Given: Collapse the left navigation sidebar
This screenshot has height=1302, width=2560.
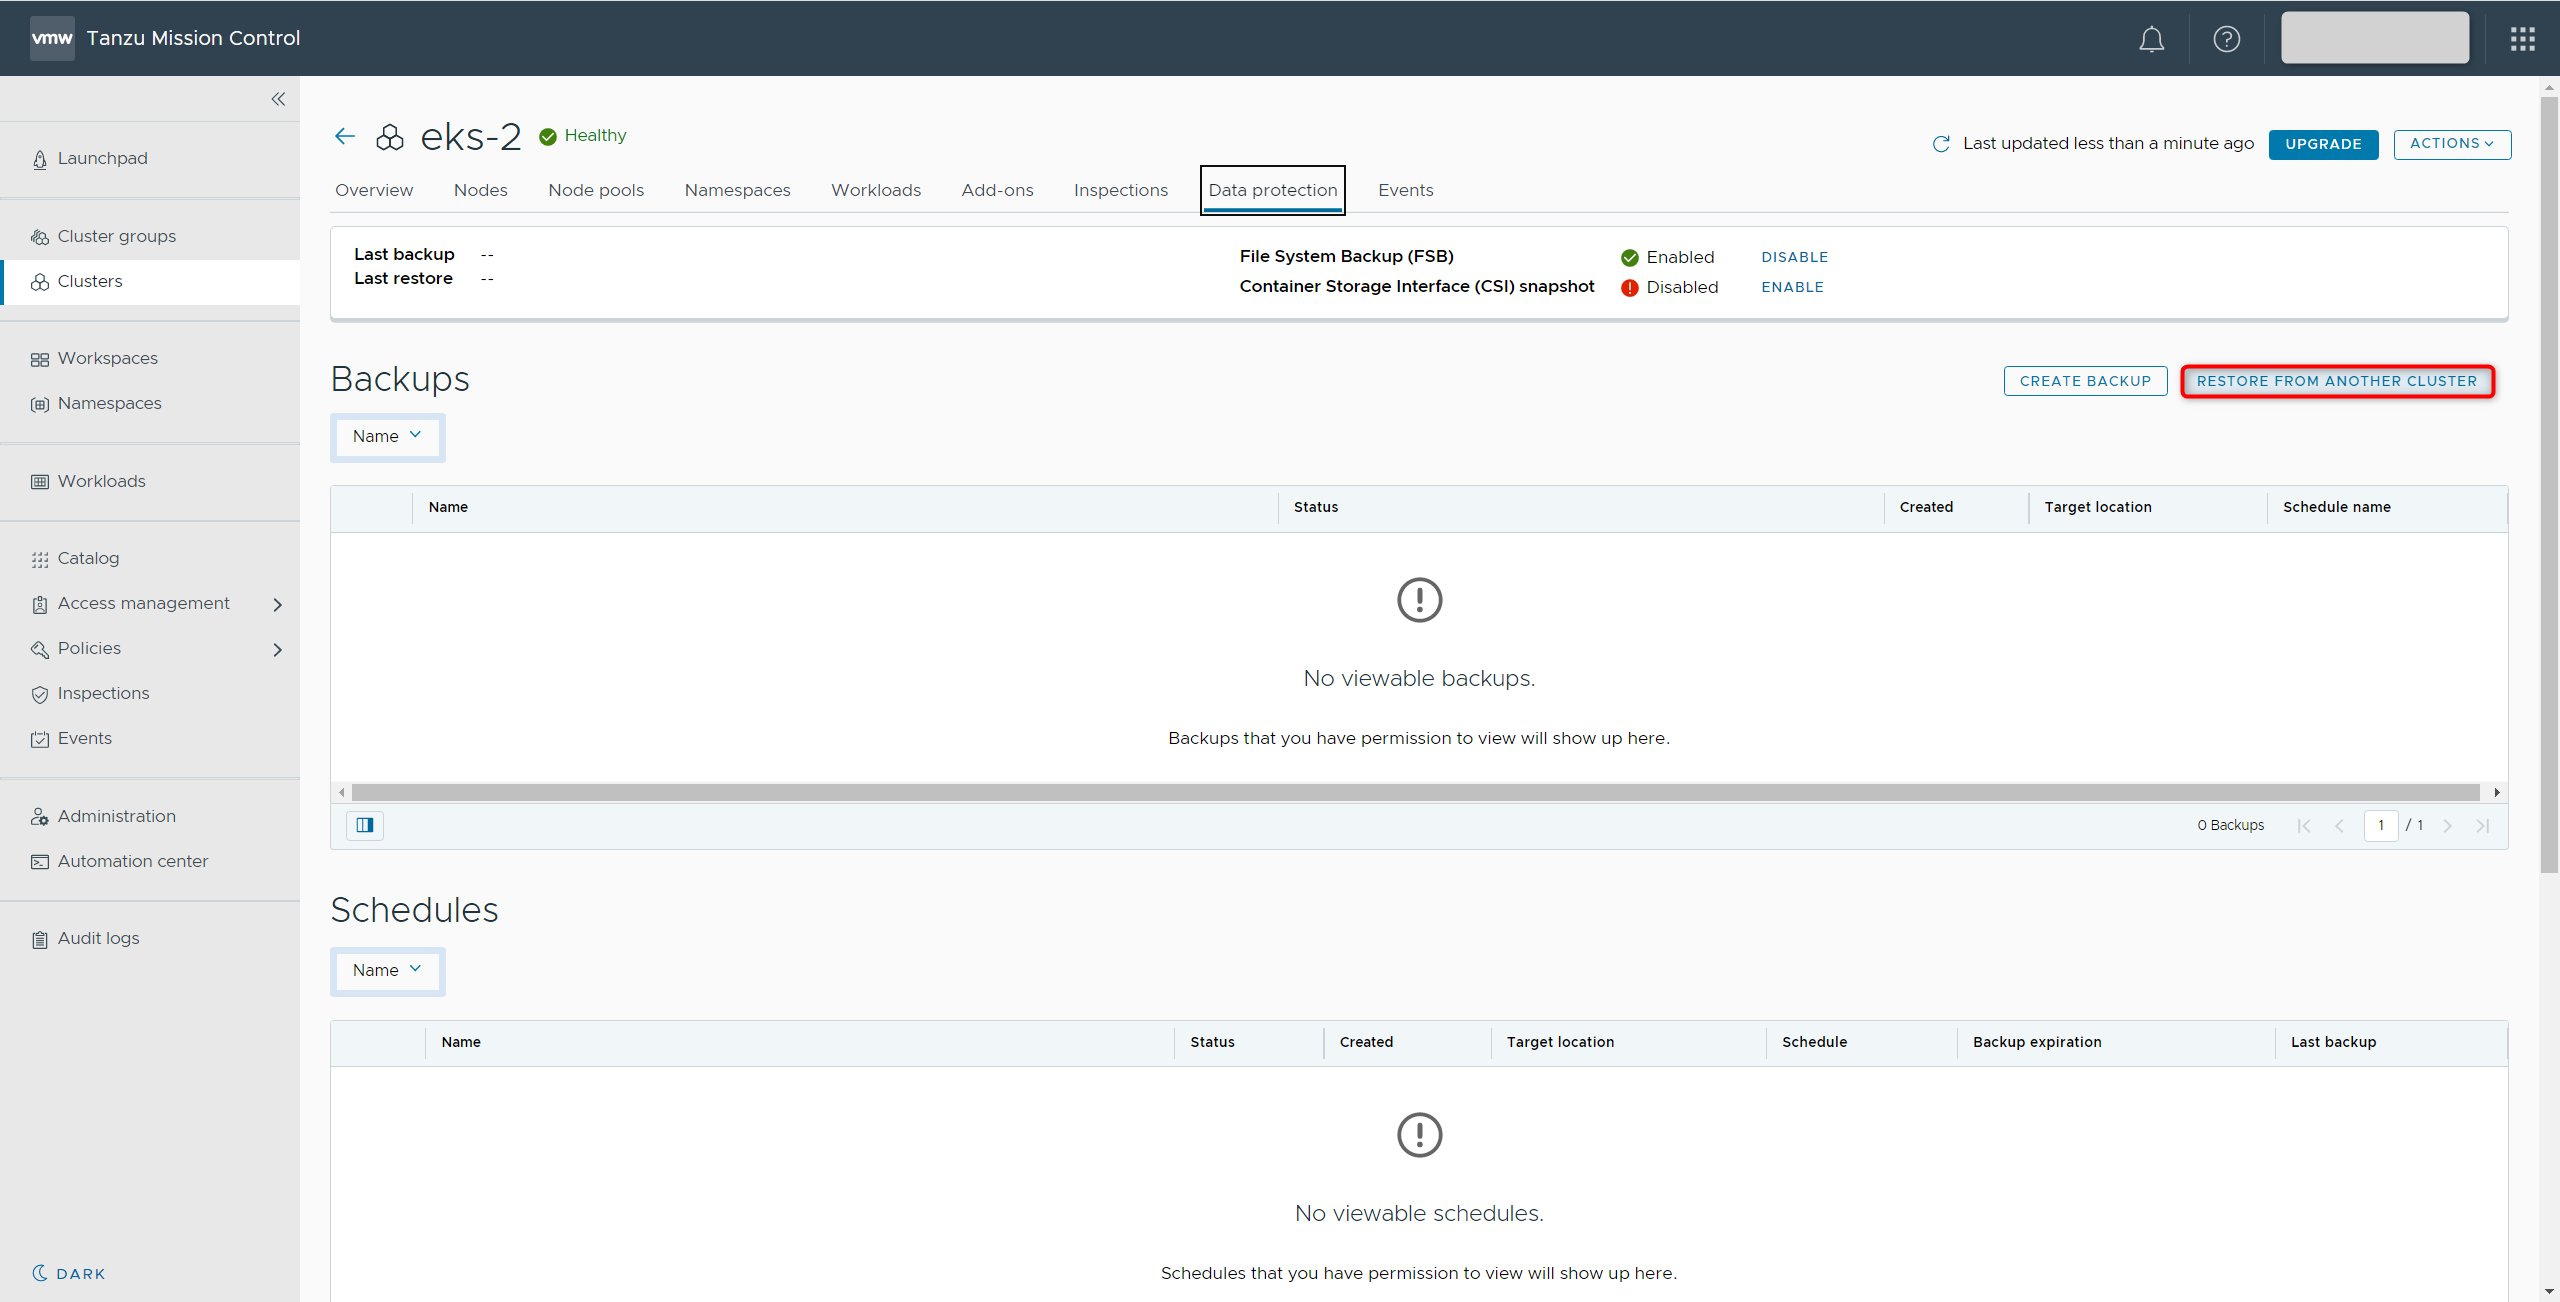Looking at the screenshot, I should (278, 99).
